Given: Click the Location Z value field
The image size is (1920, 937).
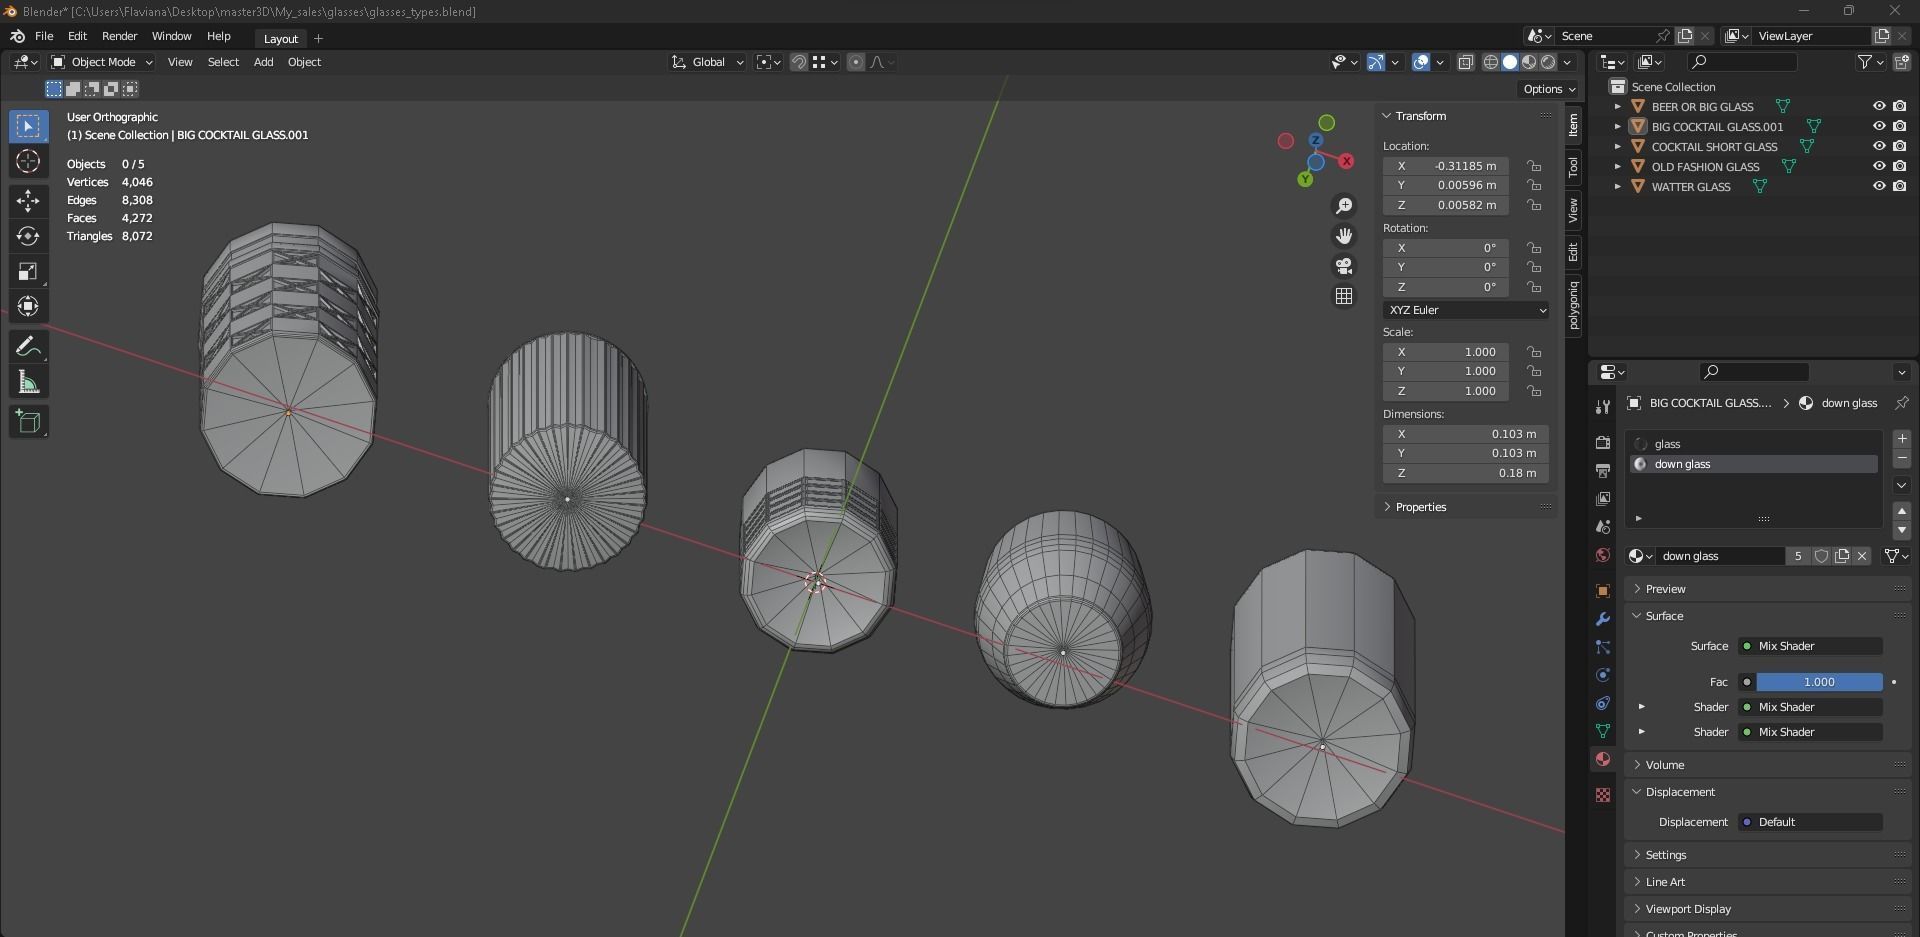Looking at the screenshot, I should point(1446,205).
